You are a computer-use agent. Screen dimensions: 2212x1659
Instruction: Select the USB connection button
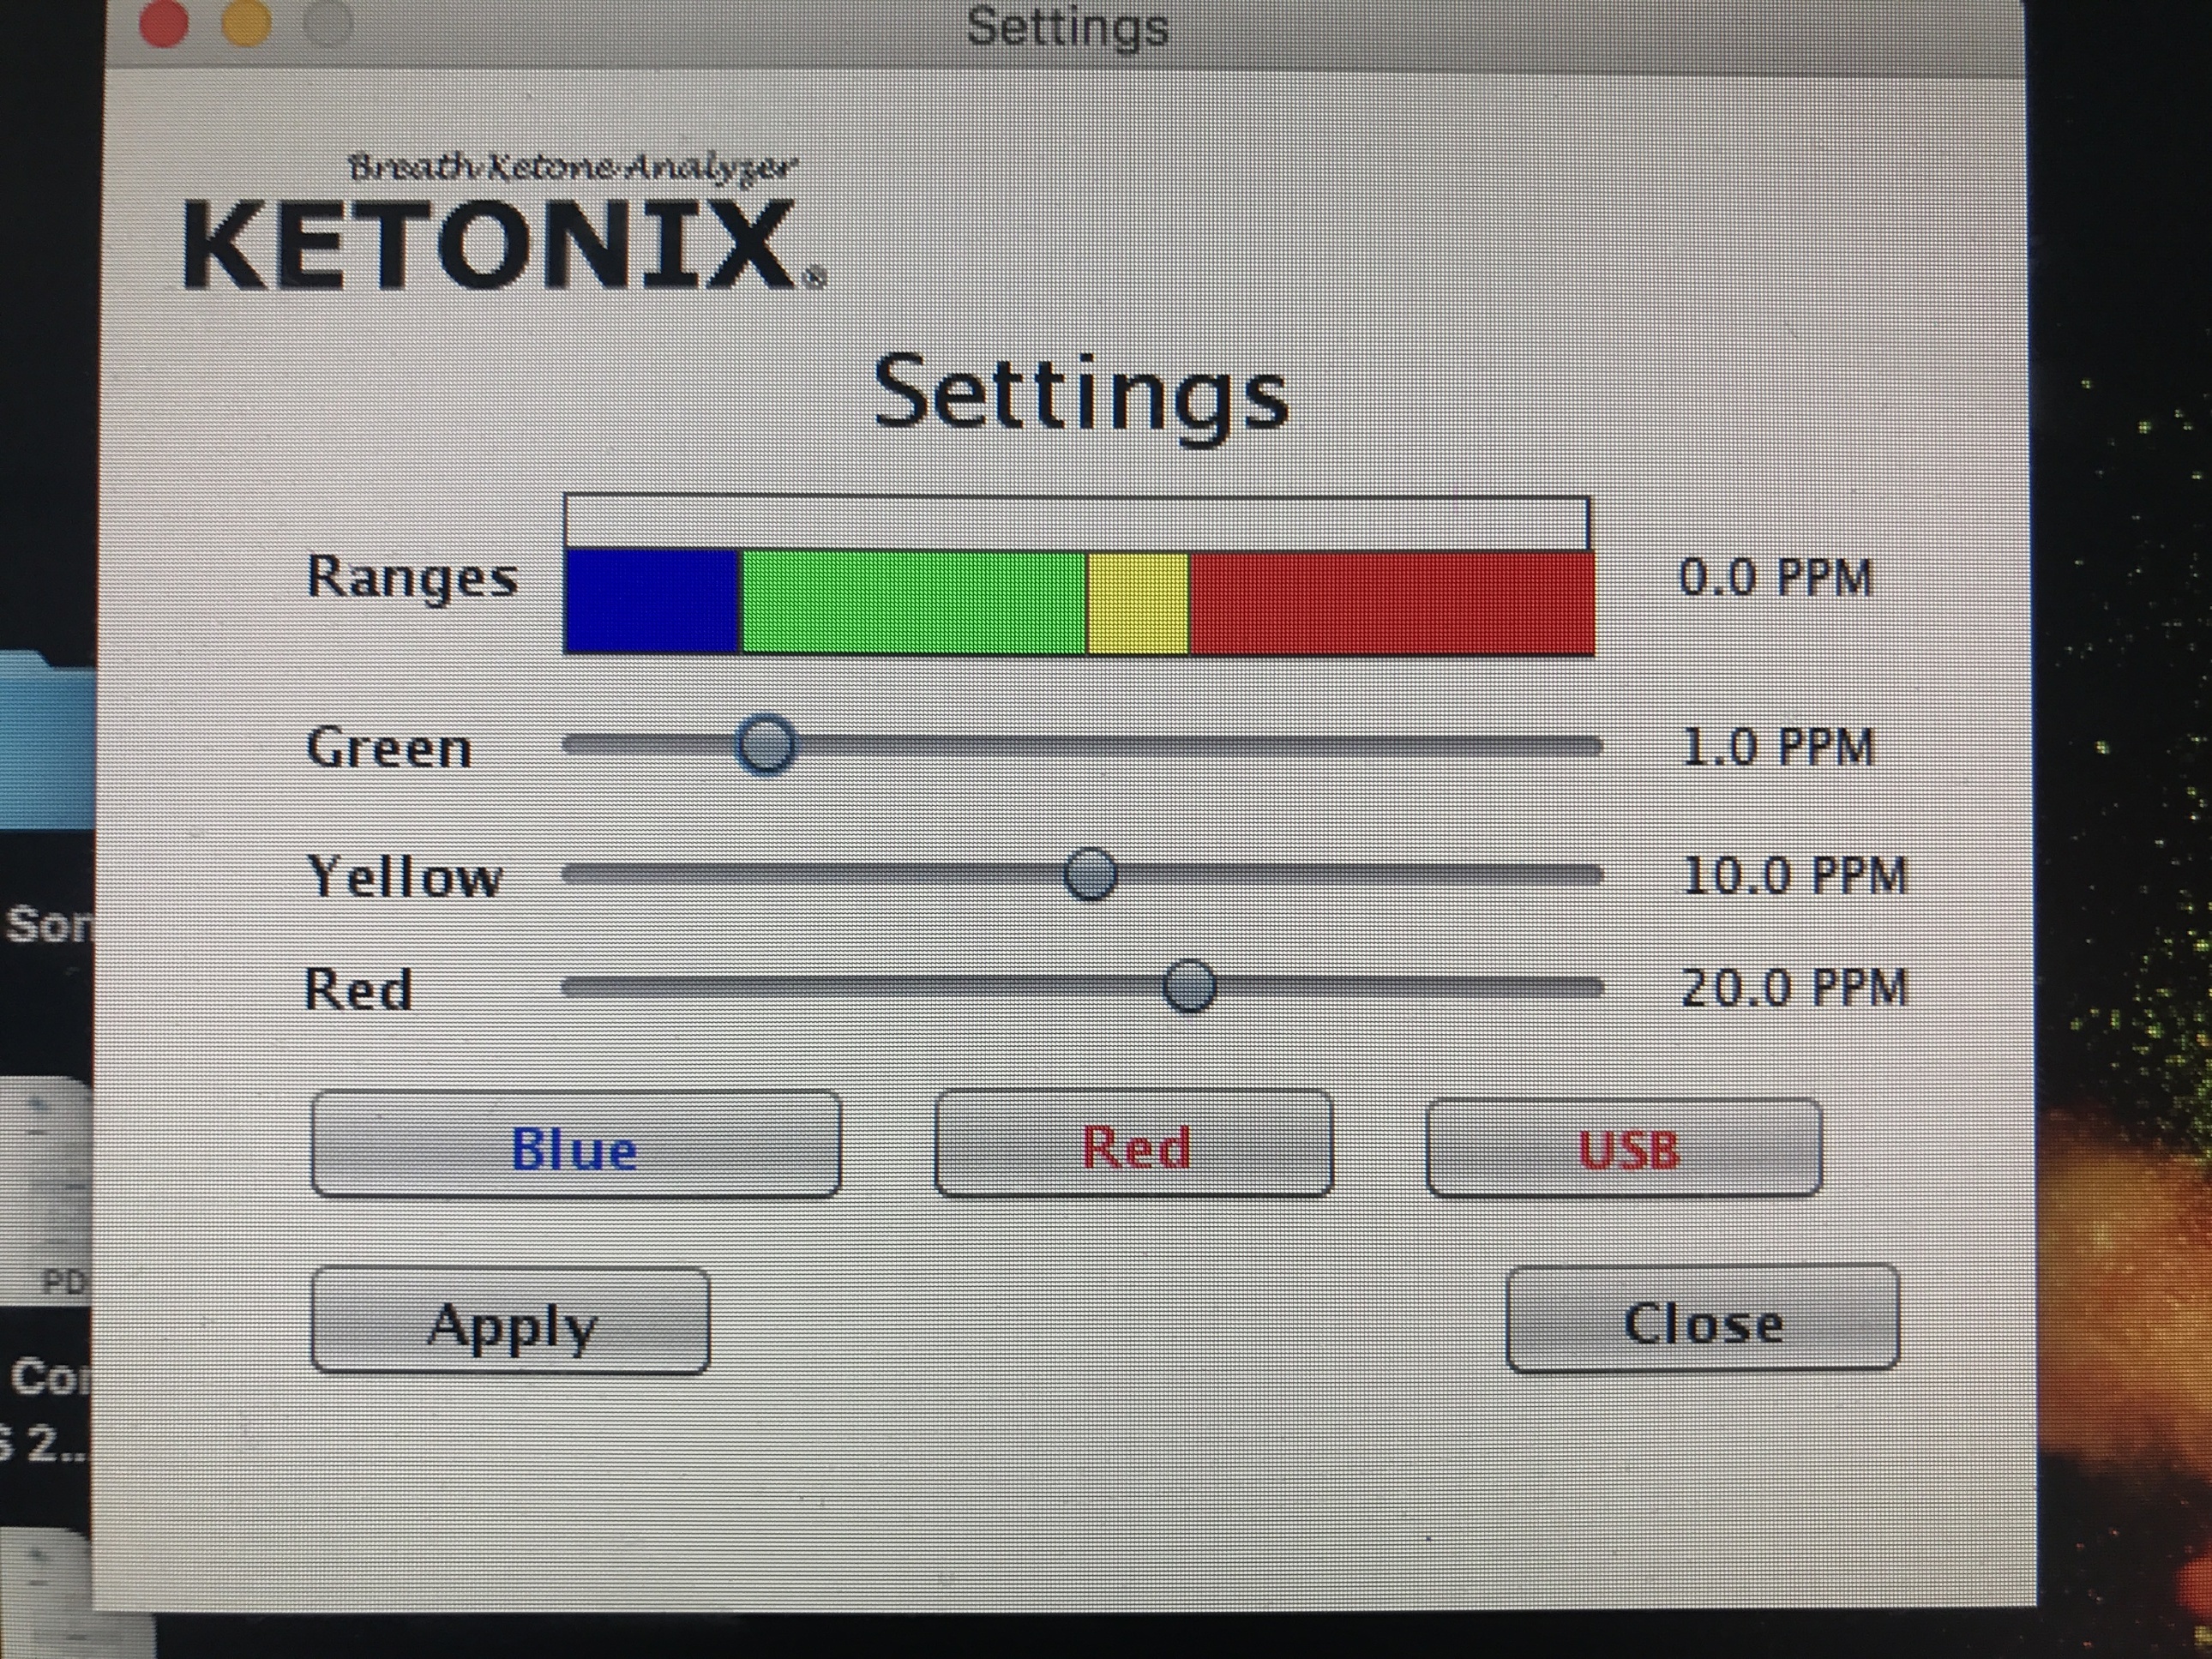click(x=1623, y=1148)
